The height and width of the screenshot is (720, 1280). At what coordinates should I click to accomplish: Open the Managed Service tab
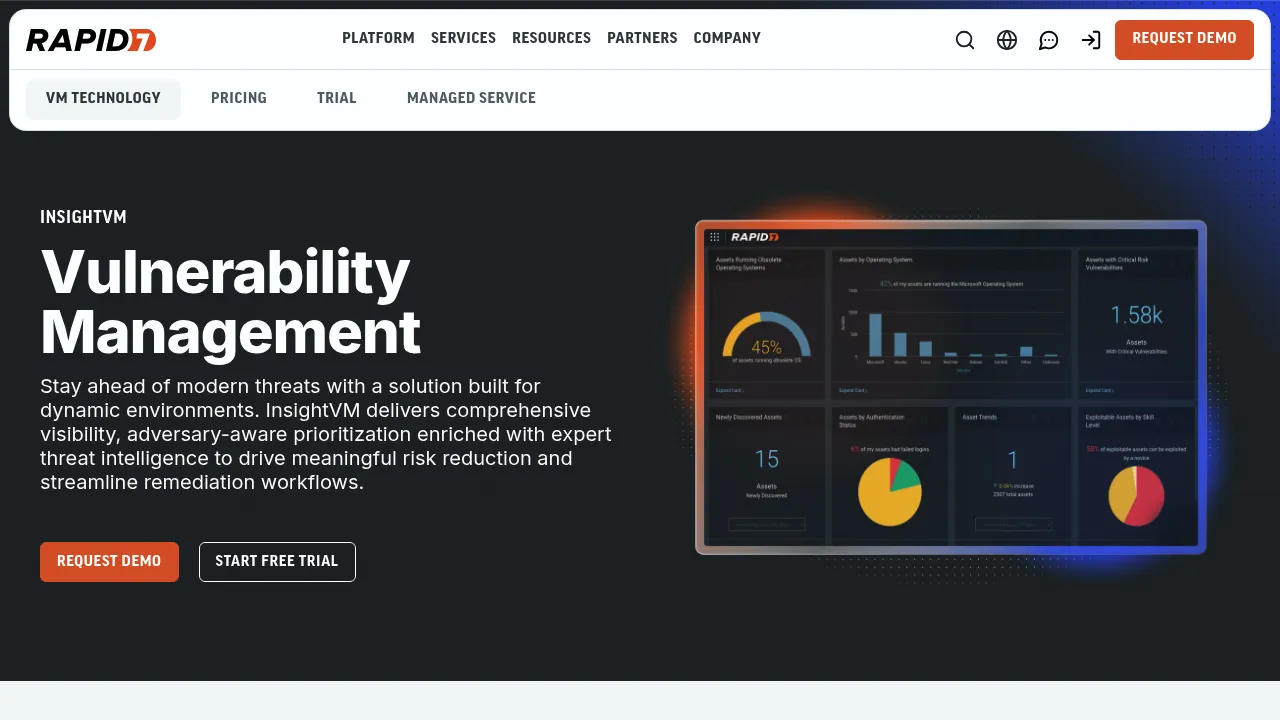coord(471,99)
